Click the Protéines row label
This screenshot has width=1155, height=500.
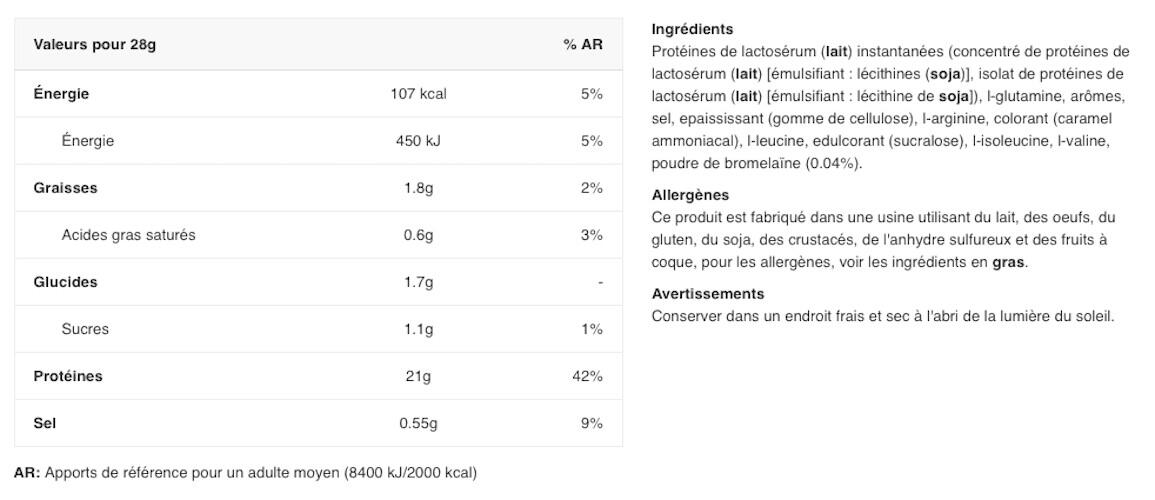click(68, 376)
